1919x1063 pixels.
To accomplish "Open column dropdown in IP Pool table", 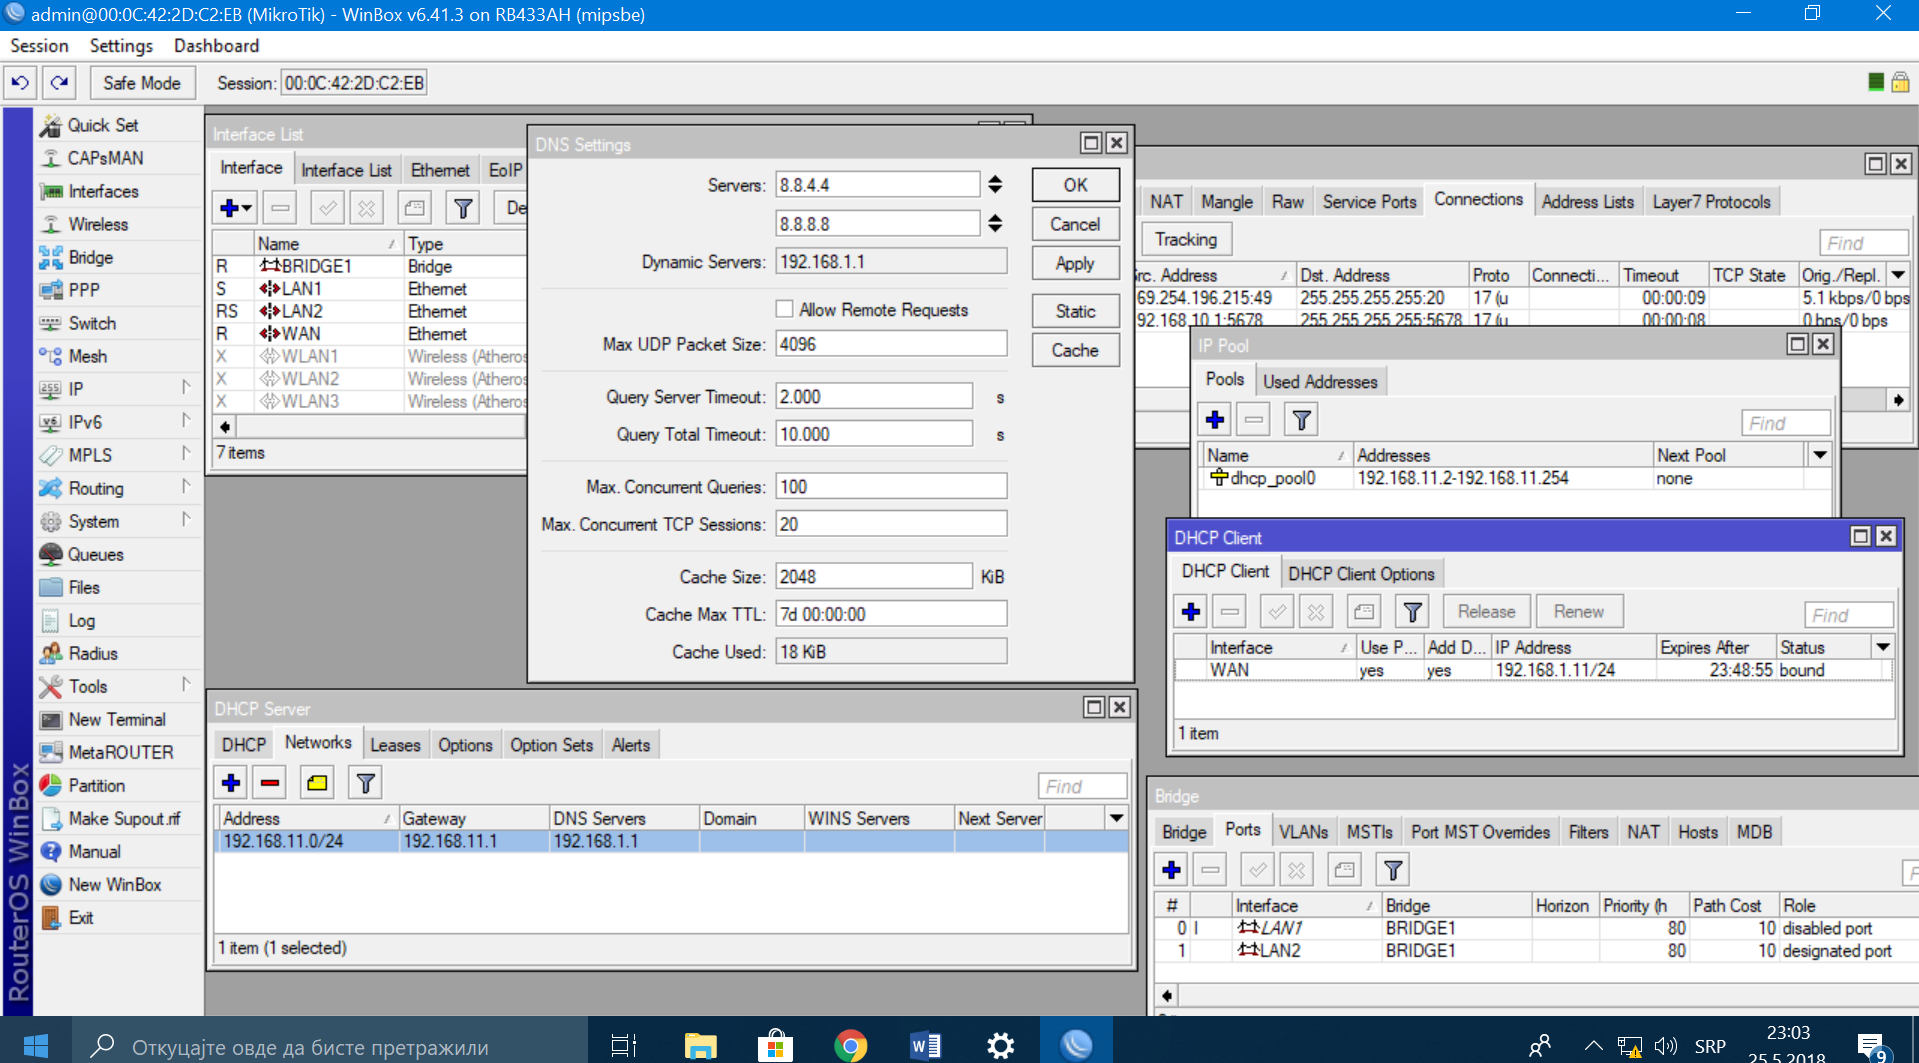I will click(1820, 455).
